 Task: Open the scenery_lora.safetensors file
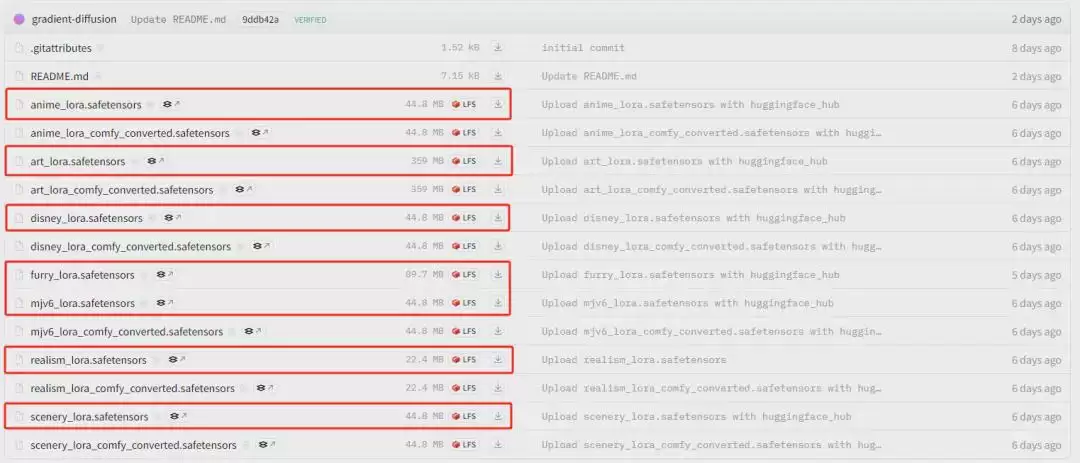pyautogui.click(x=90, y=417)
